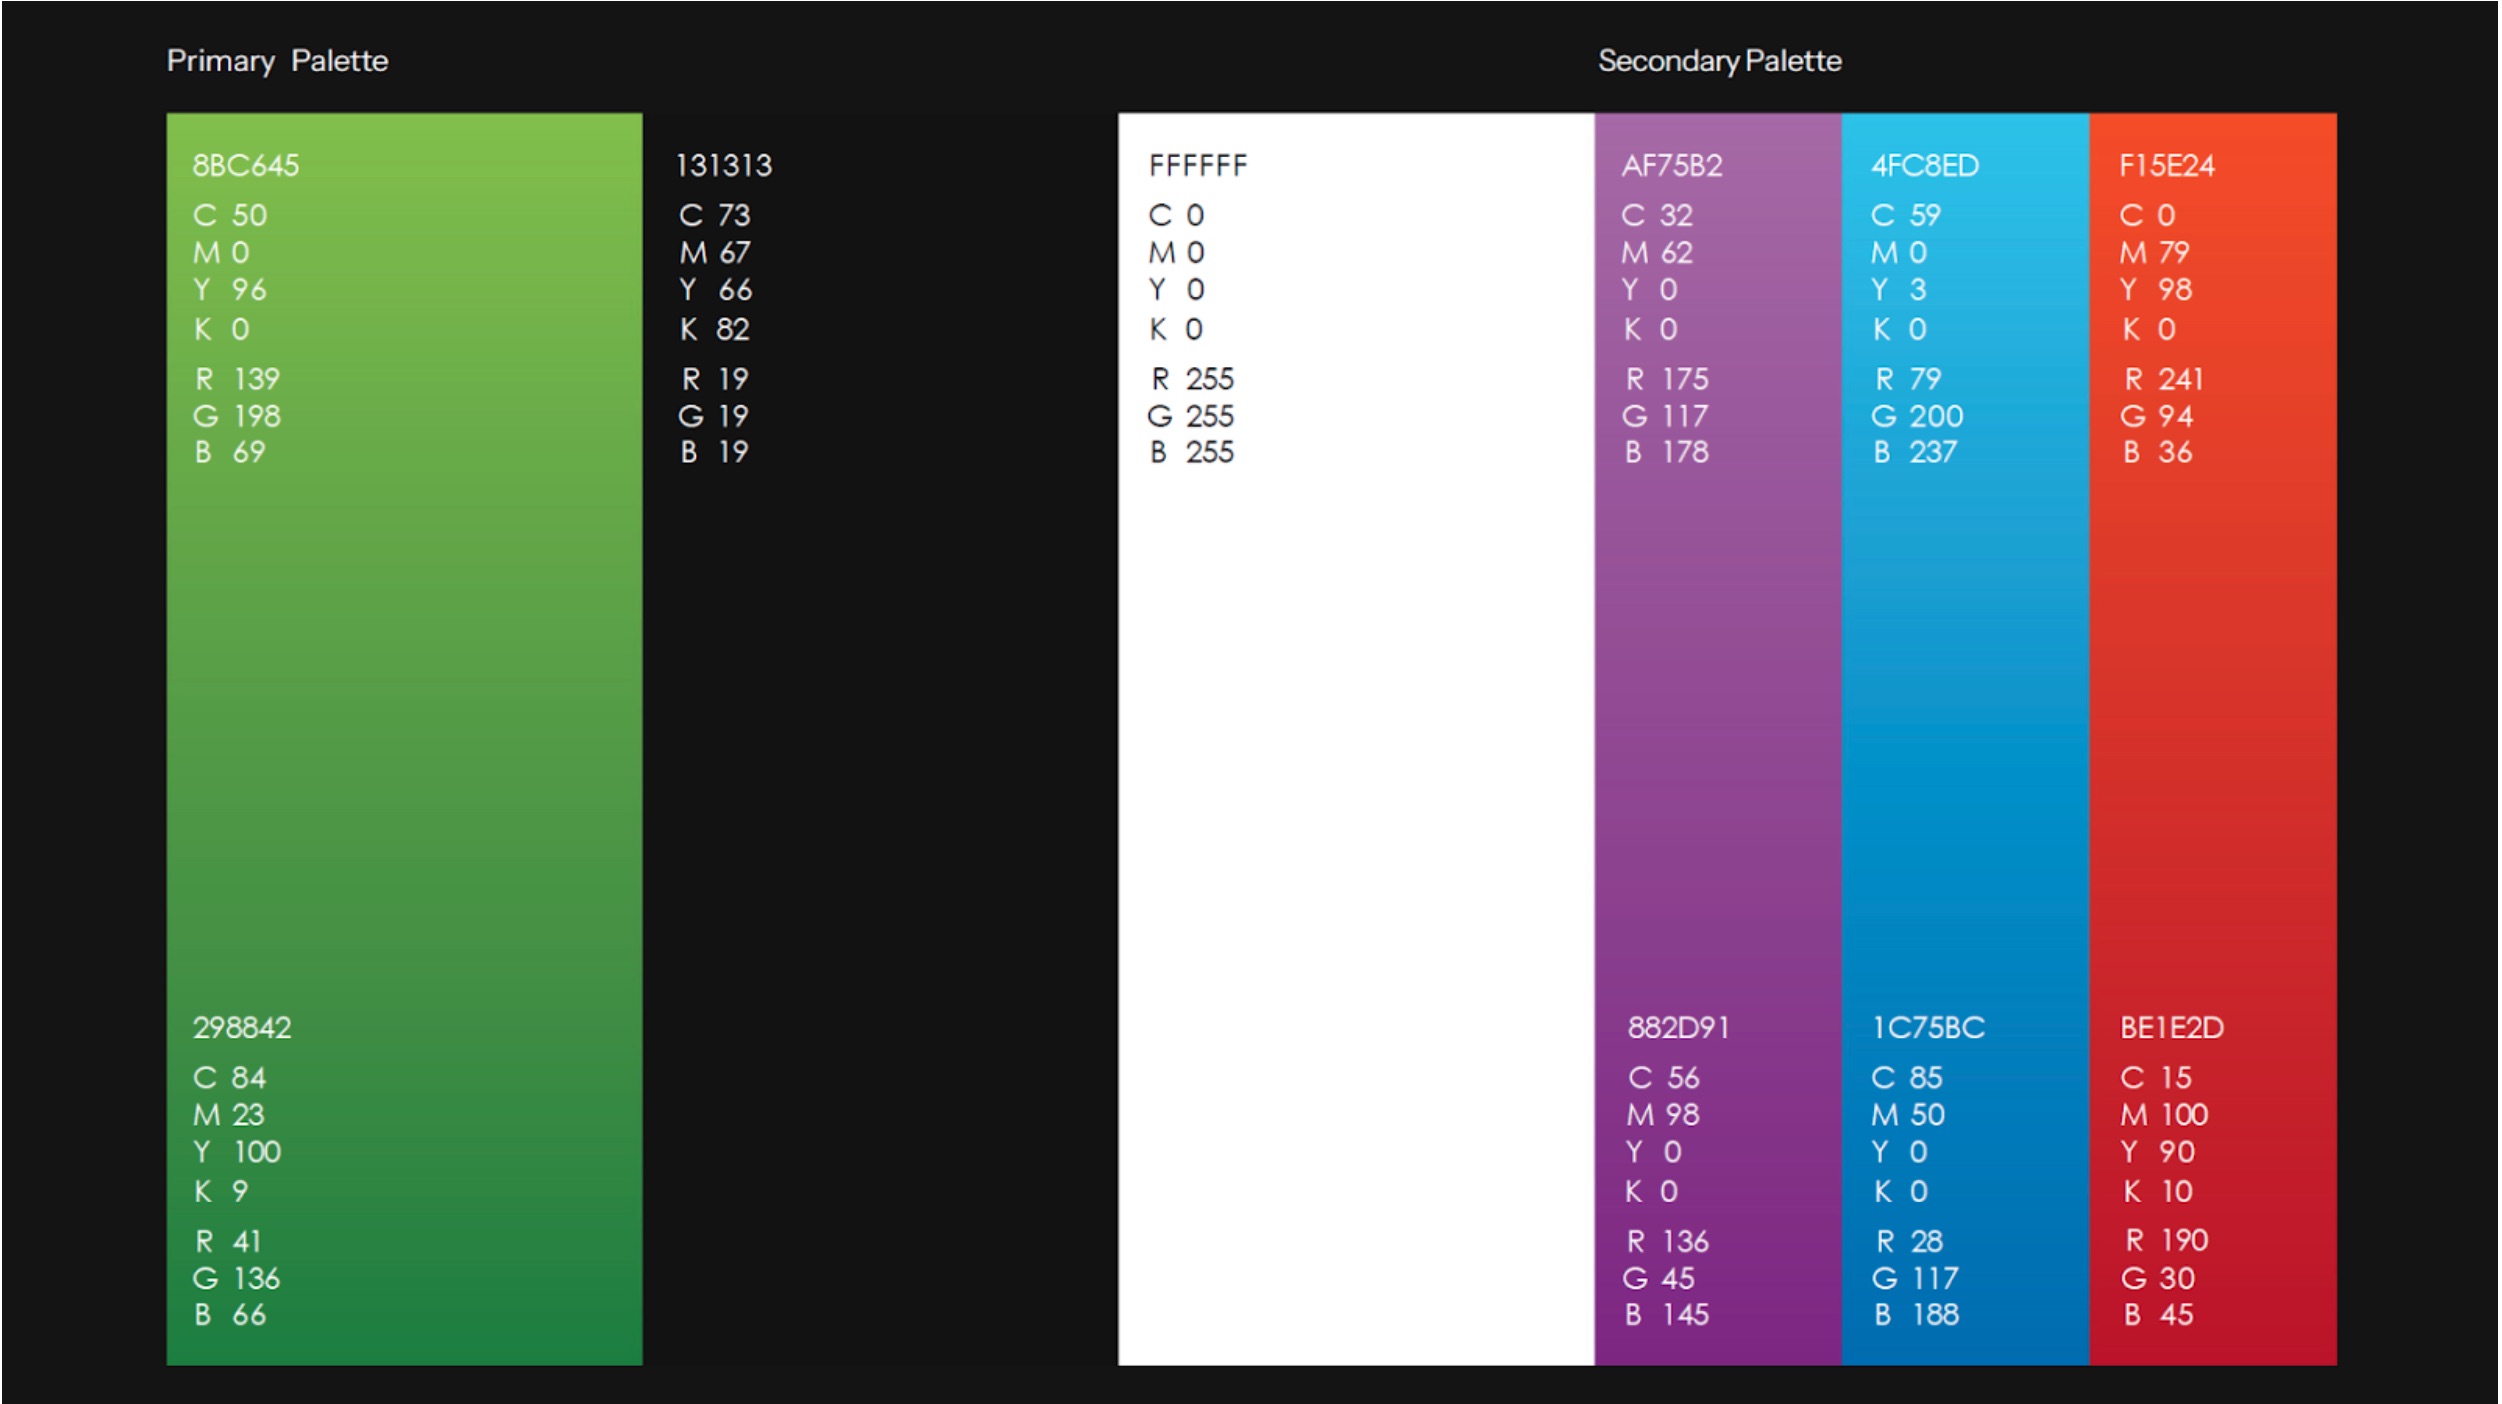This screenshot has width=2502, height=1404.
Task: Click the RGB values under F15E24
Action: click(x=2165, y=415)
